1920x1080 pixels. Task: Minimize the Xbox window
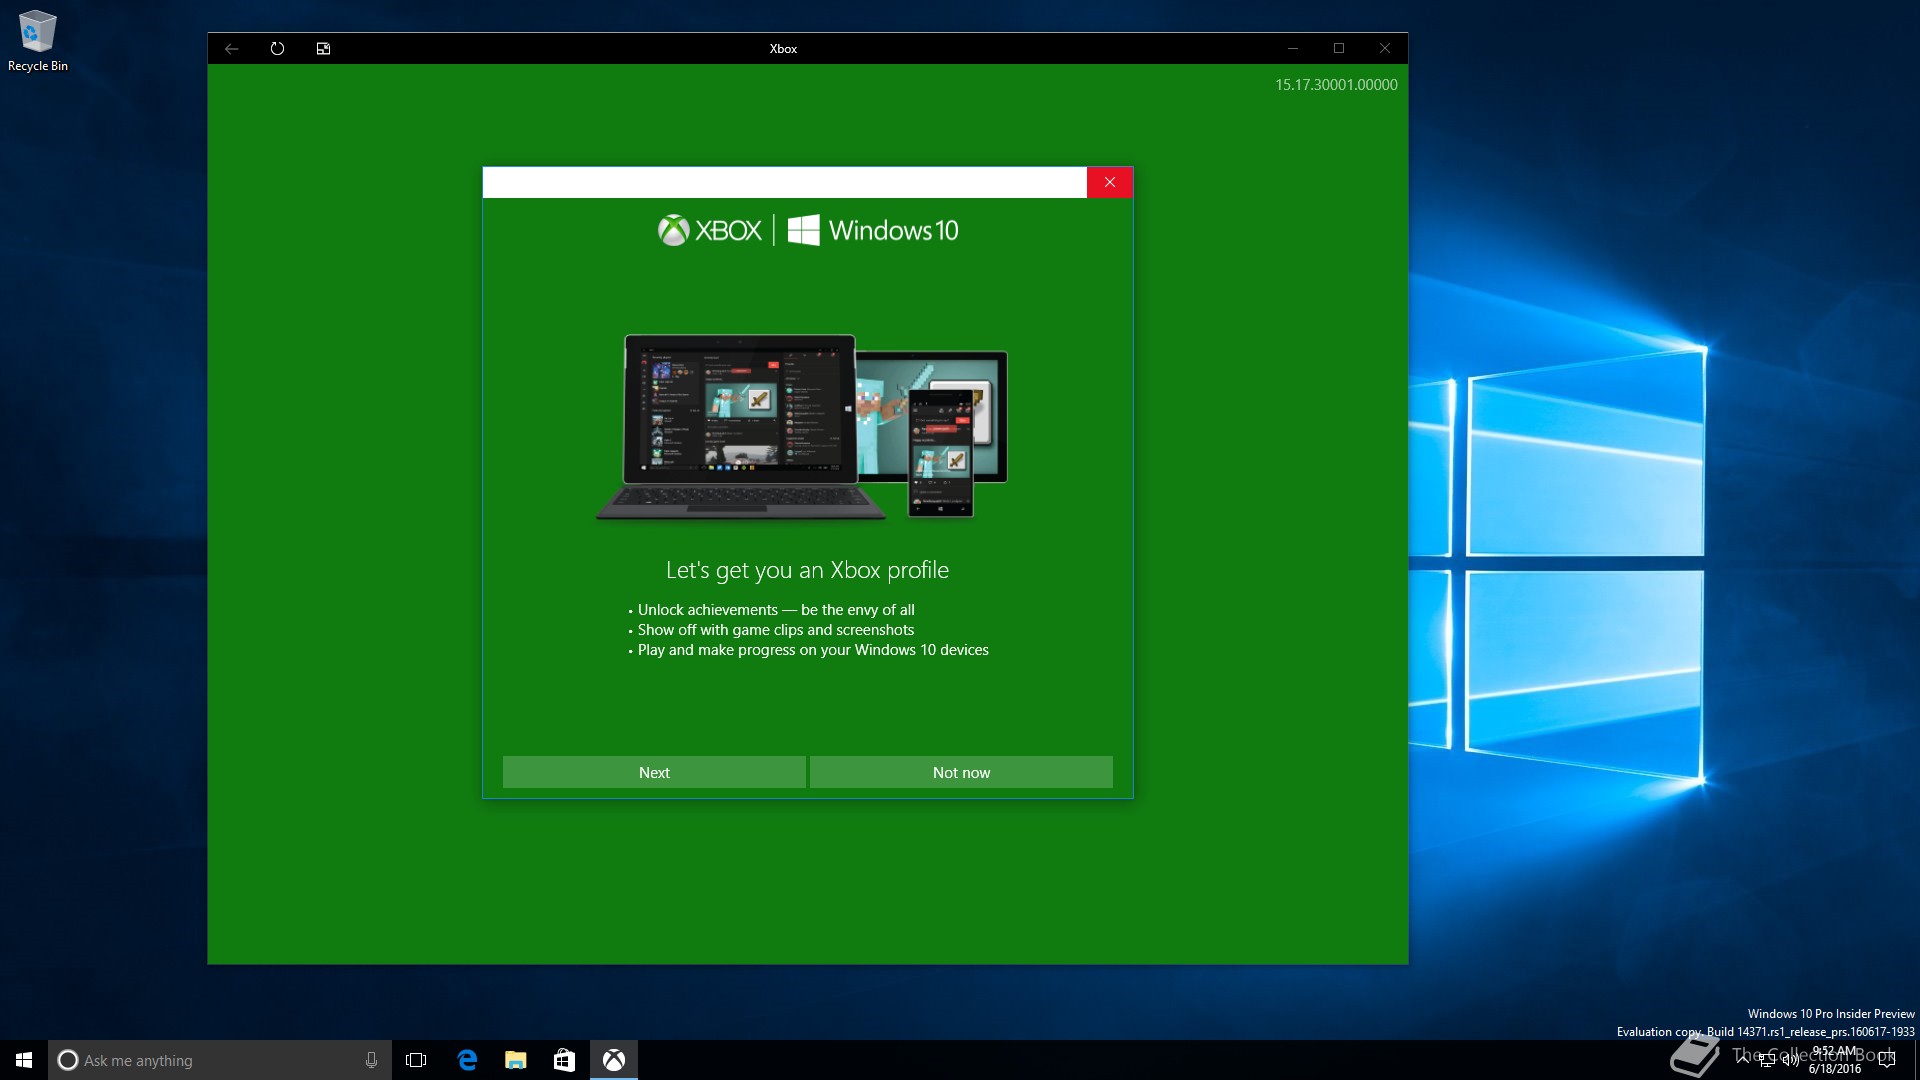(x=1293, y=48)
